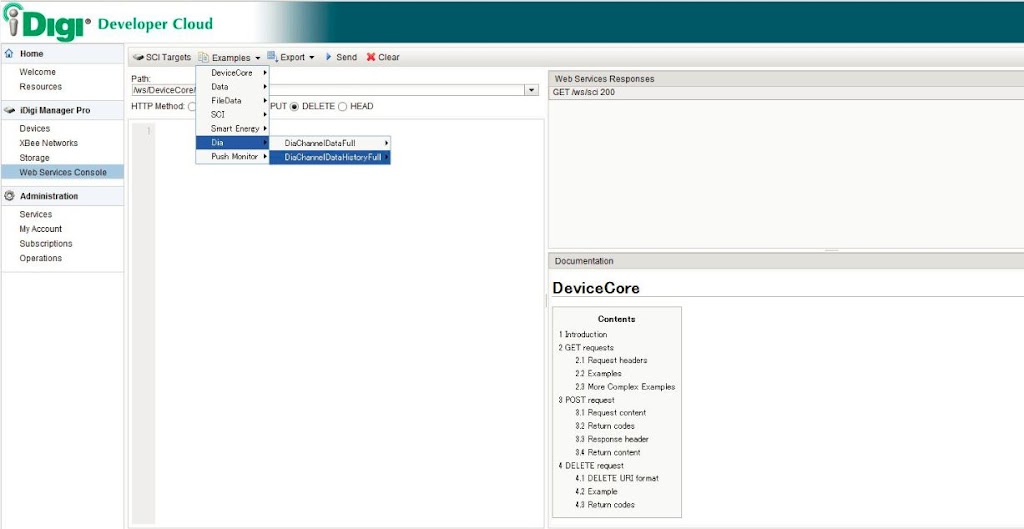The height and width of the screenshot is (529, 1024).
Task: Go to Devices in sidebar
Action: [x=35, y=129]
